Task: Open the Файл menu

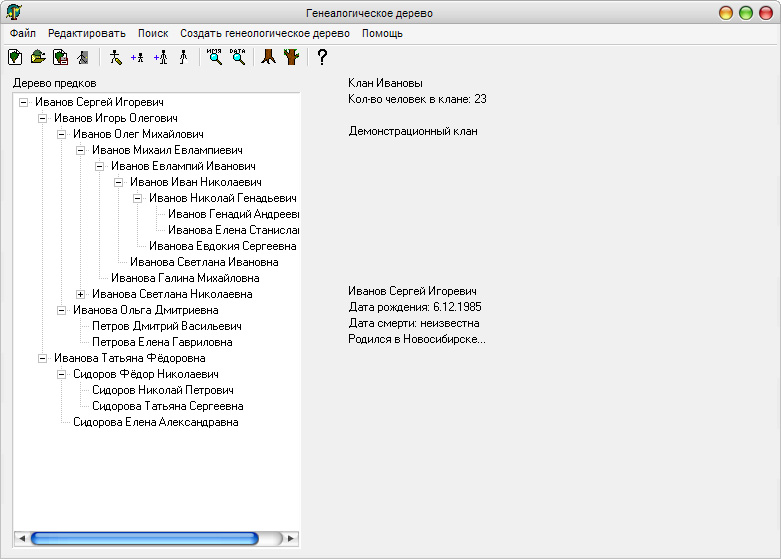Action: tap(22, 33)
